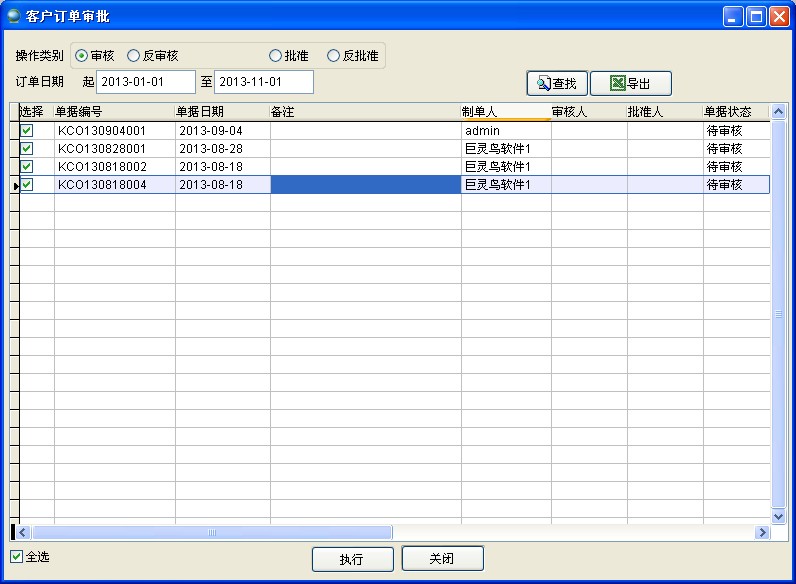Viewport: 796px width, 584px height.
Task: Select the 审核 radio option
Action: tap(82, 56)
